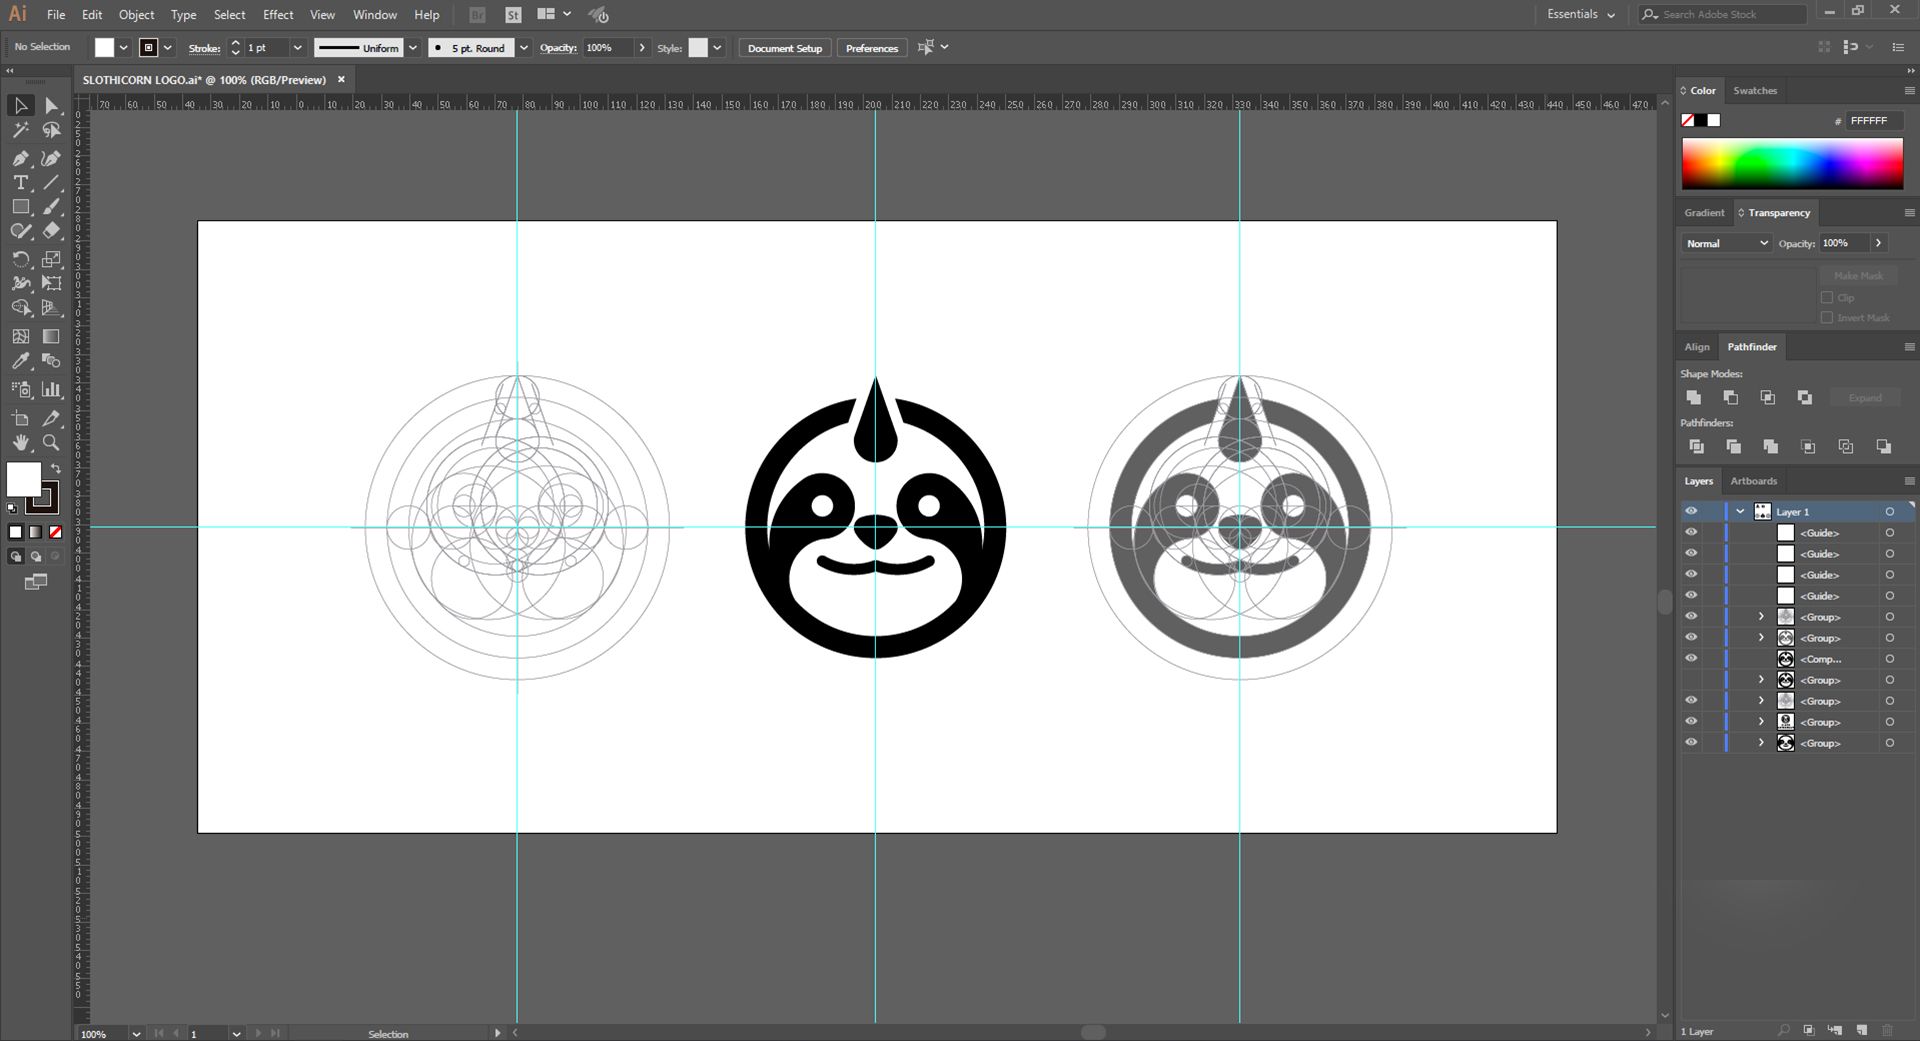Image resolution: width=1920 pixels, height=1041 pixels.
Task: Click the Minus Front shape mode icon
Action: [x=1731, y=397]
